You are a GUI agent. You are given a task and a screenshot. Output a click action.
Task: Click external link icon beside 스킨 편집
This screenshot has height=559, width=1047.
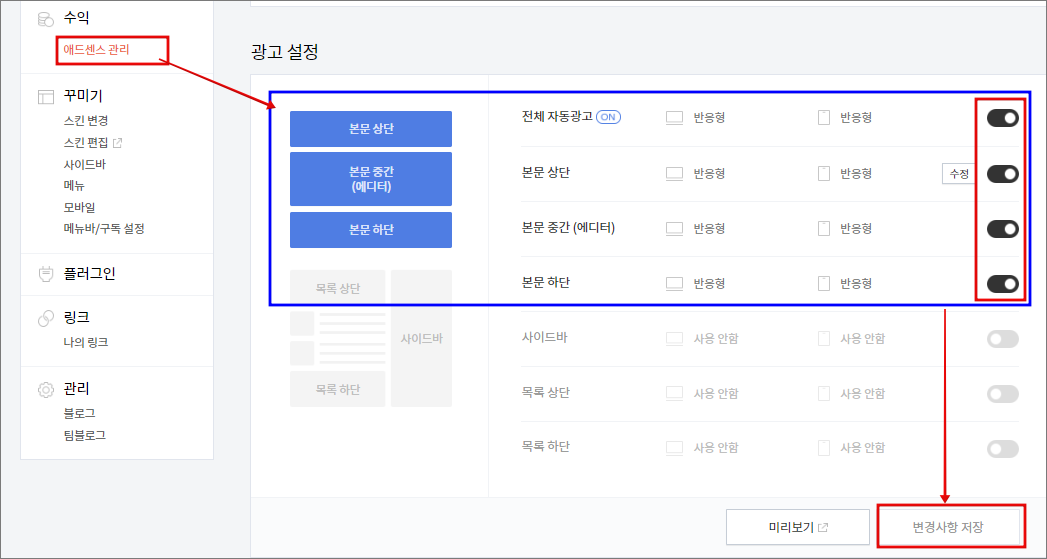click(x=118, y=142)
